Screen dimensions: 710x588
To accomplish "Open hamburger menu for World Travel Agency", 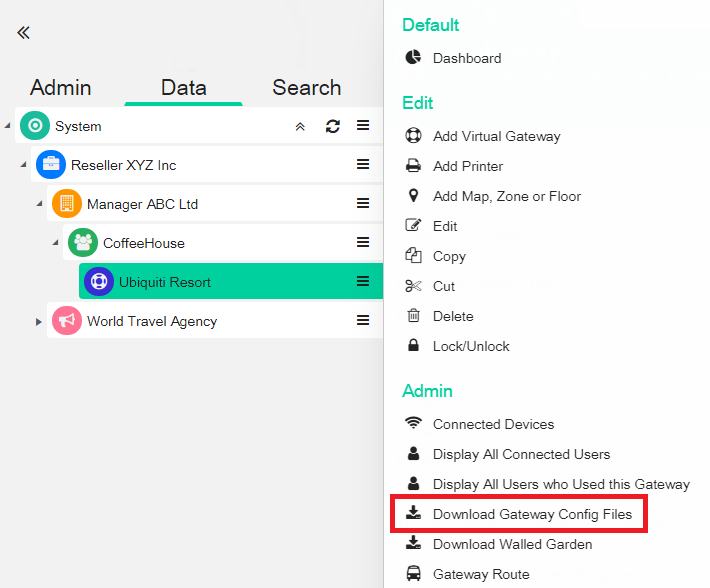I will (x=363, y=321).
